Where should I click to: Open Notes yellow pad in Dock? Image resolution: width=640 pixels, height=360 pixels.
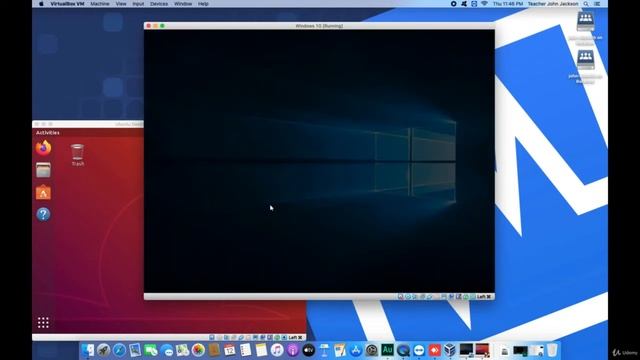(x=261, y=350)
